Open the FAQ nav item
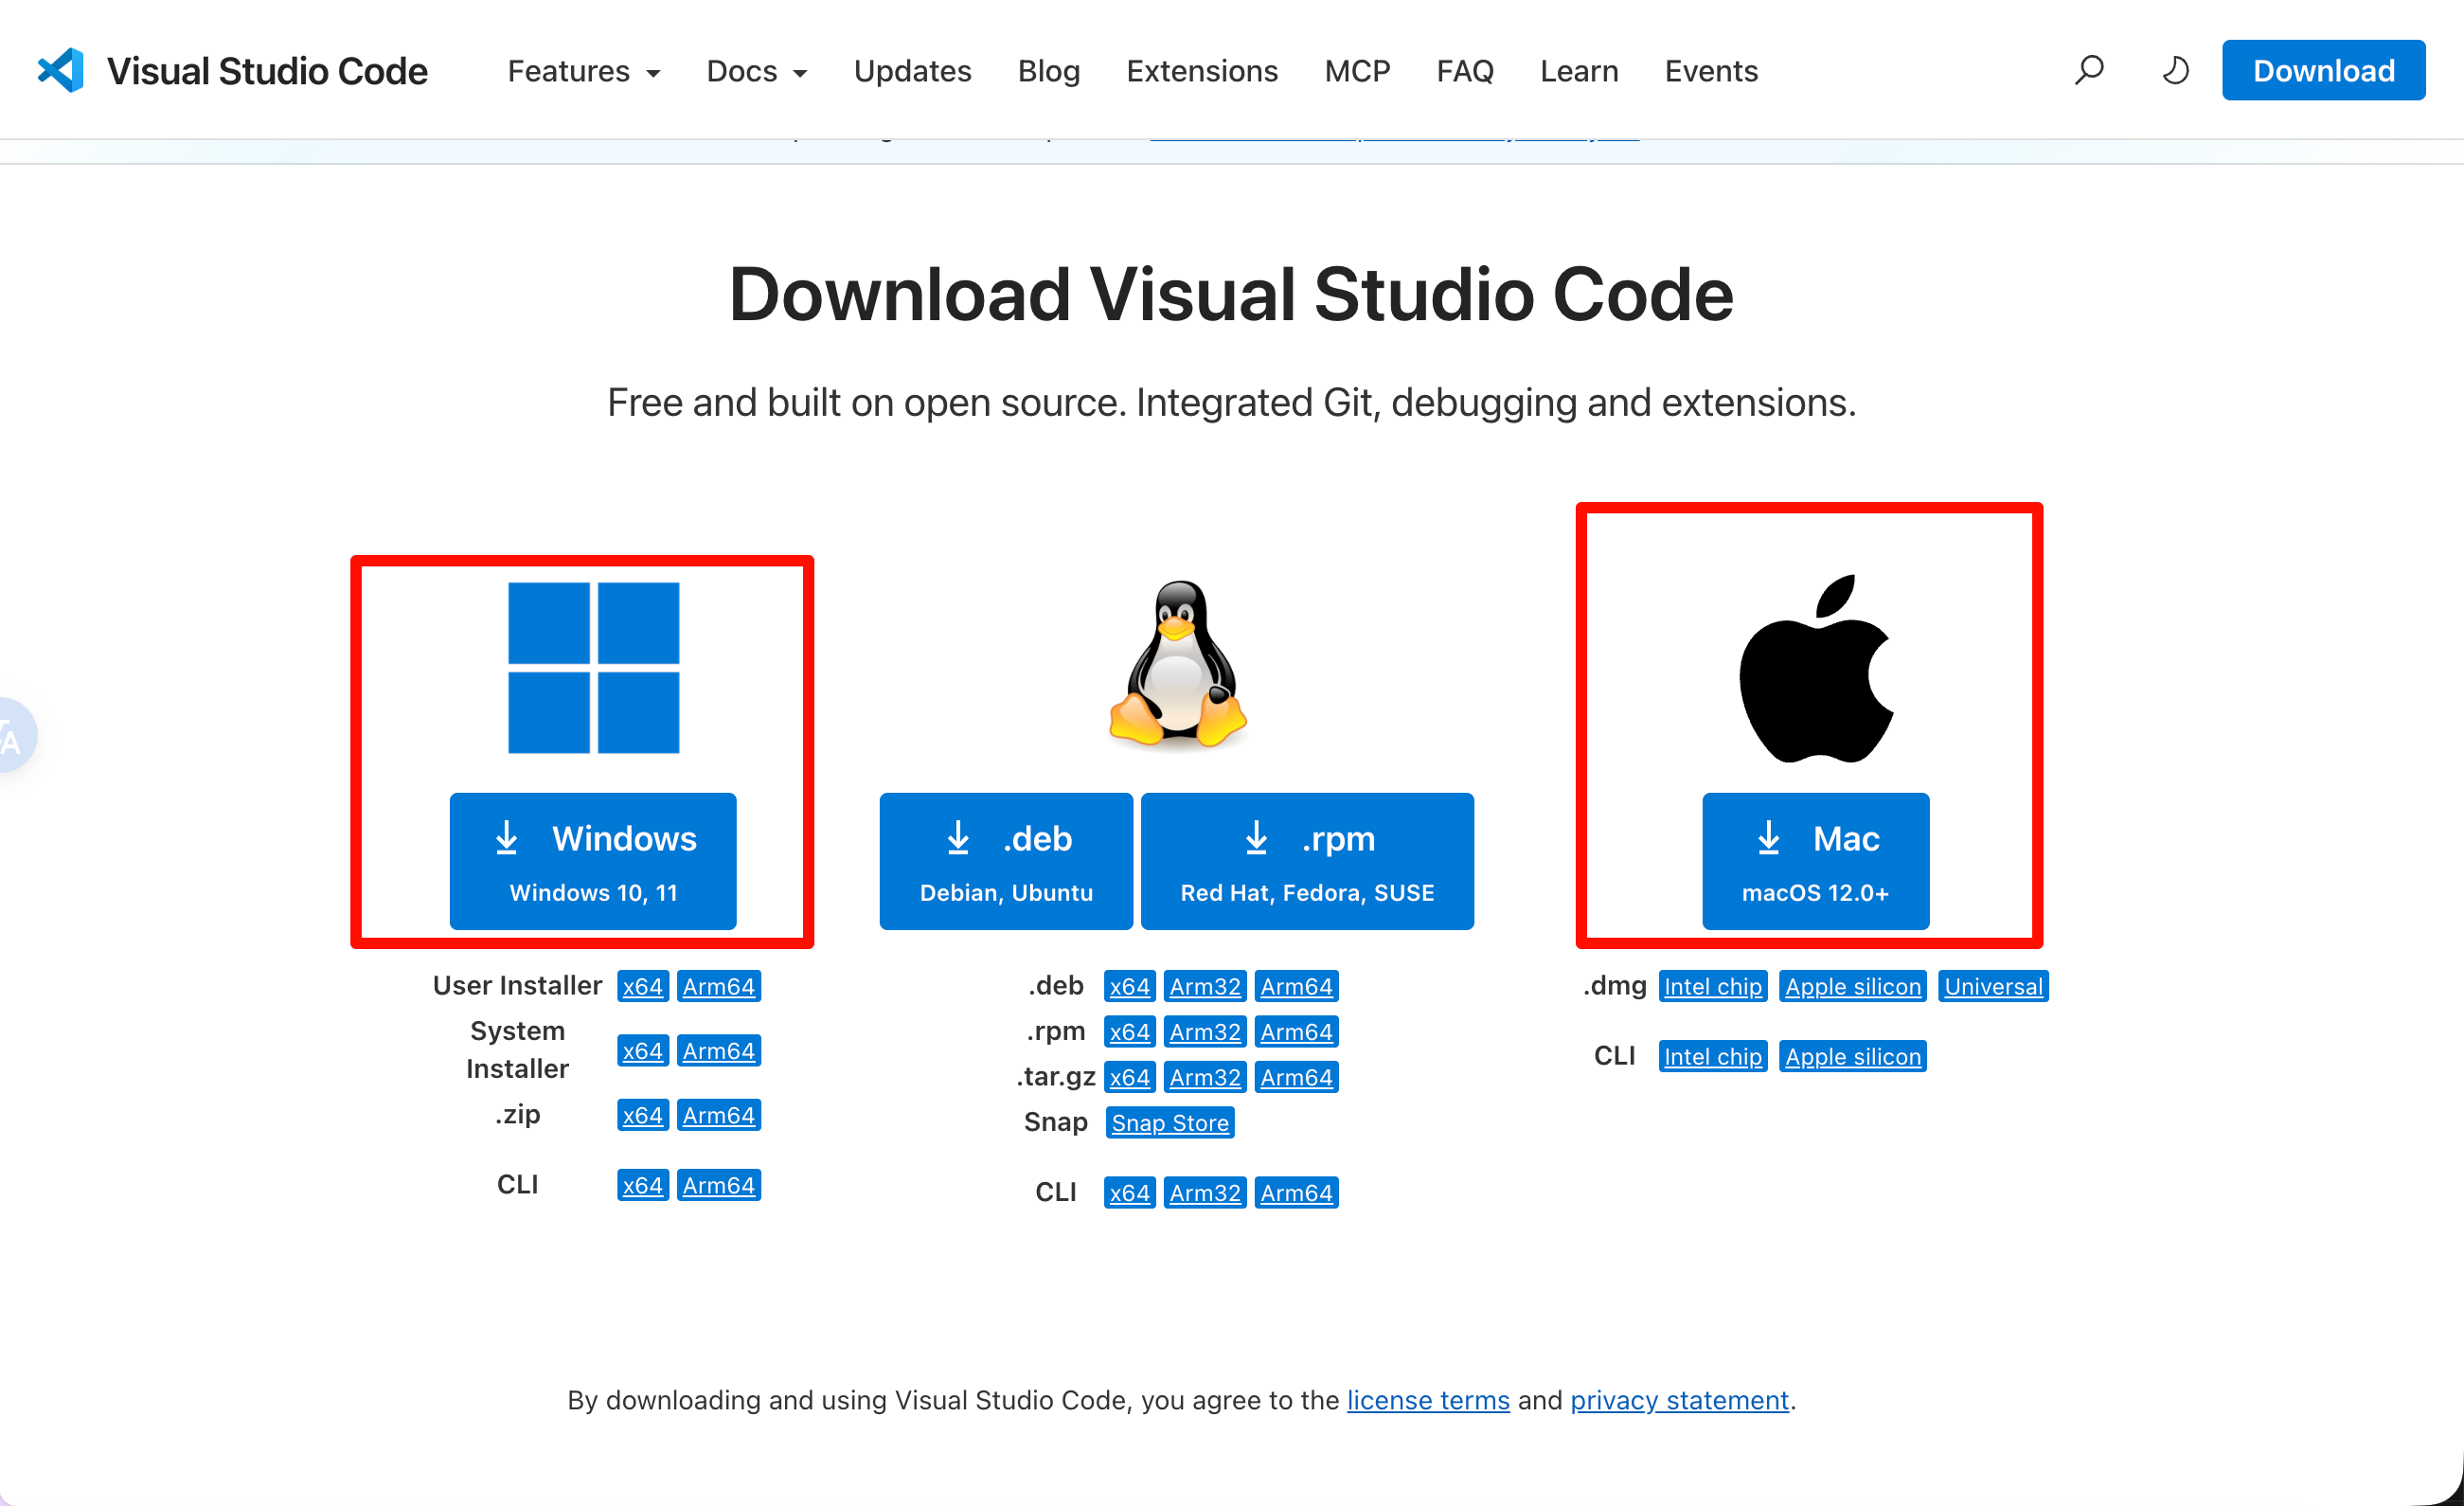This screenshot has width=2464, height=1506. pos(1465,71)
